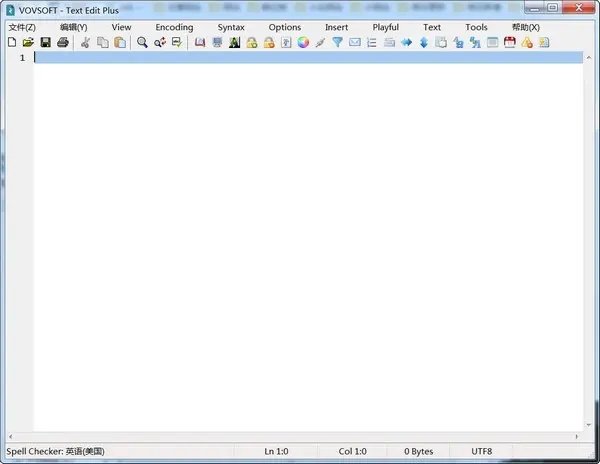Image resolution: width=600 pixels, height=464 pixels.
Task: Open Find with the magnifying glass icon
Action: click(x=143, y=43)
